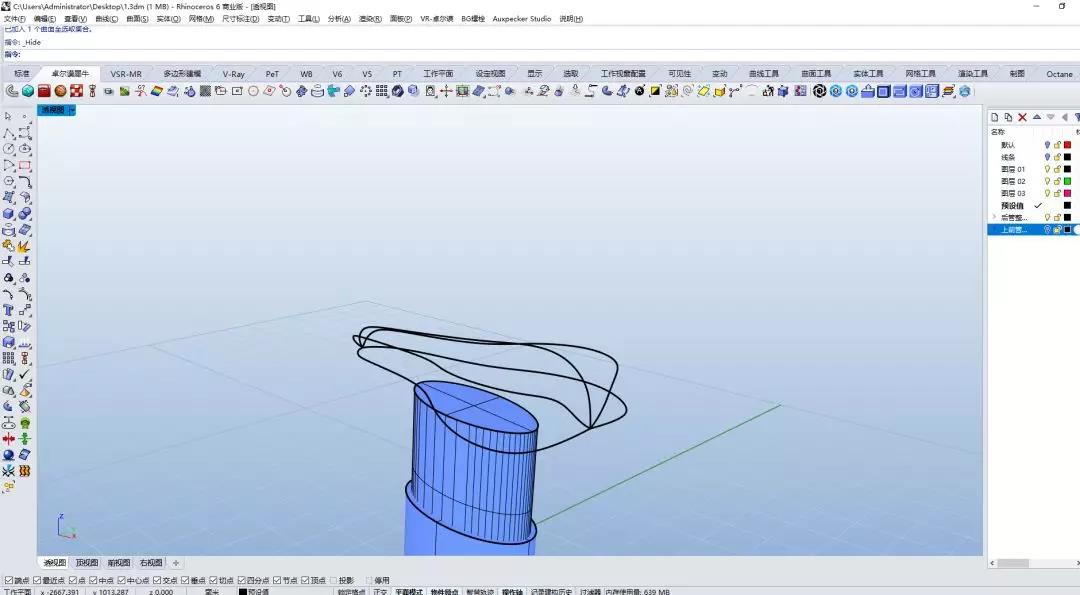Click the gray spiral icon at toolbar start
The height and width of the screenshot is (595, 1080).
[x=12, y=91]
